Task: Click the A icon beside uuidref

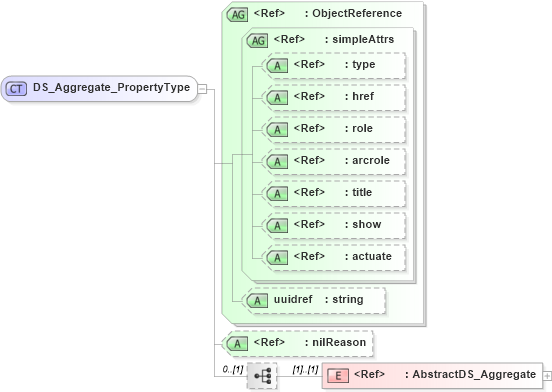Action: pyautogui.click(x=257, y=301)
